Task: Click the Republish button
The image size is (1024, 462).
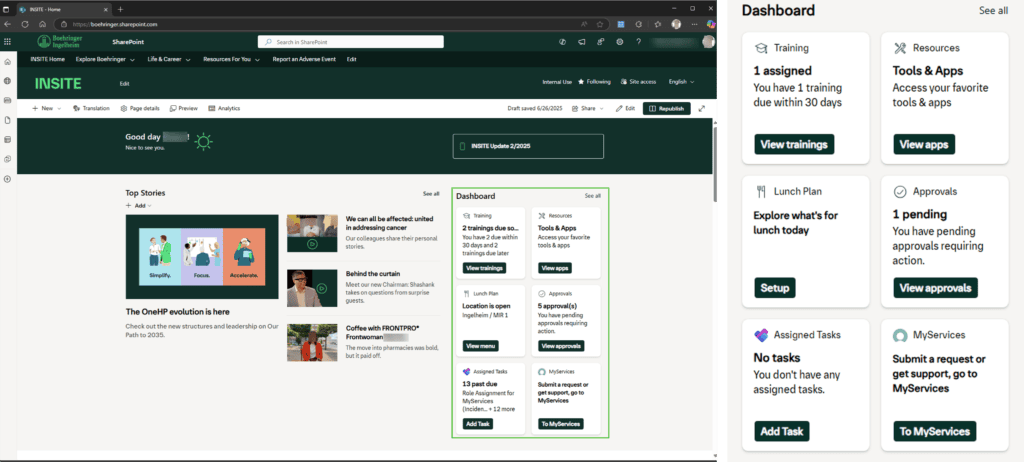Action: 667,108
